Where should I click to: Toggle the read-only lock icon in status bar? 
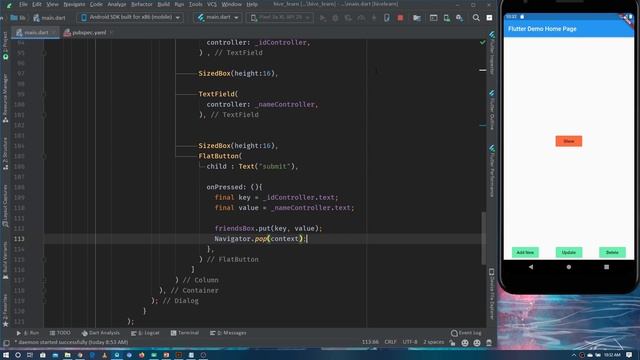click(x=452, y=343)
